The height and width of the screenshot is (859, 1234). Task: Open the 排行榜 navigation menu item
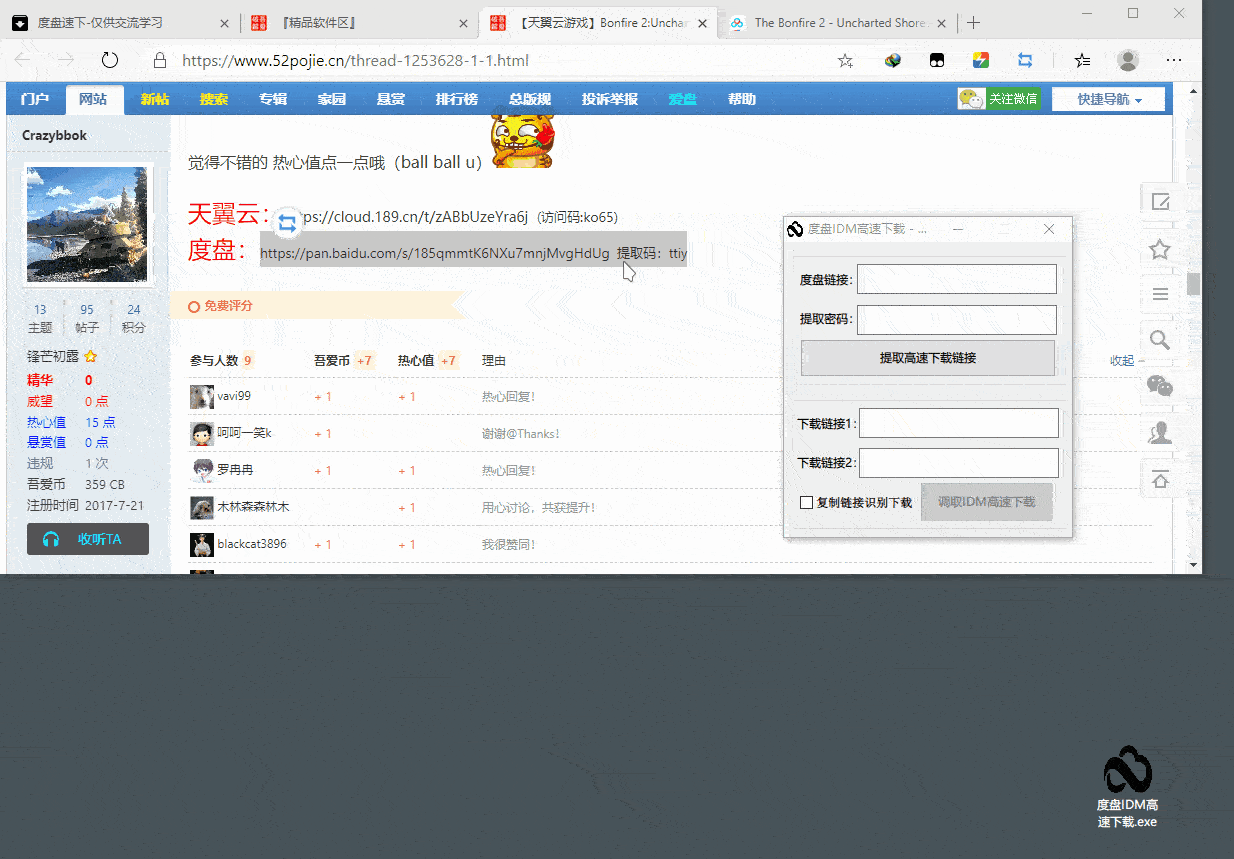[x=456, y=99]
